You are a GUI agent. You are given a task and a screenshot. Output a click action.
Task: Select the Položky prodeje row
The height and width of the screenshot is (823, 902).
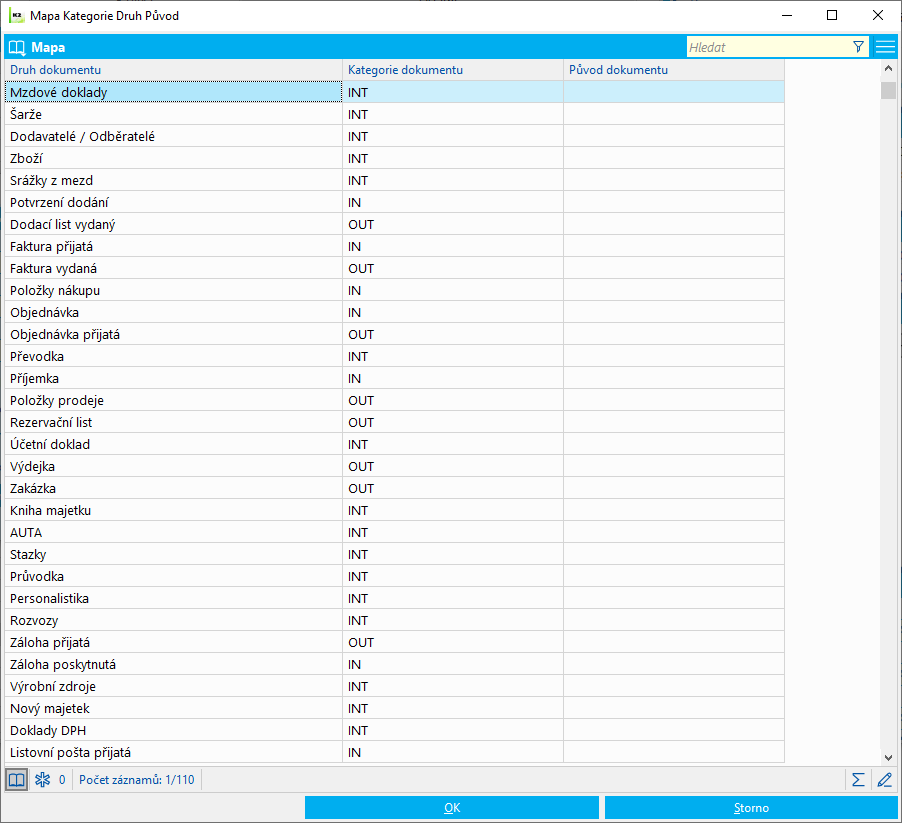coord(395,400)
